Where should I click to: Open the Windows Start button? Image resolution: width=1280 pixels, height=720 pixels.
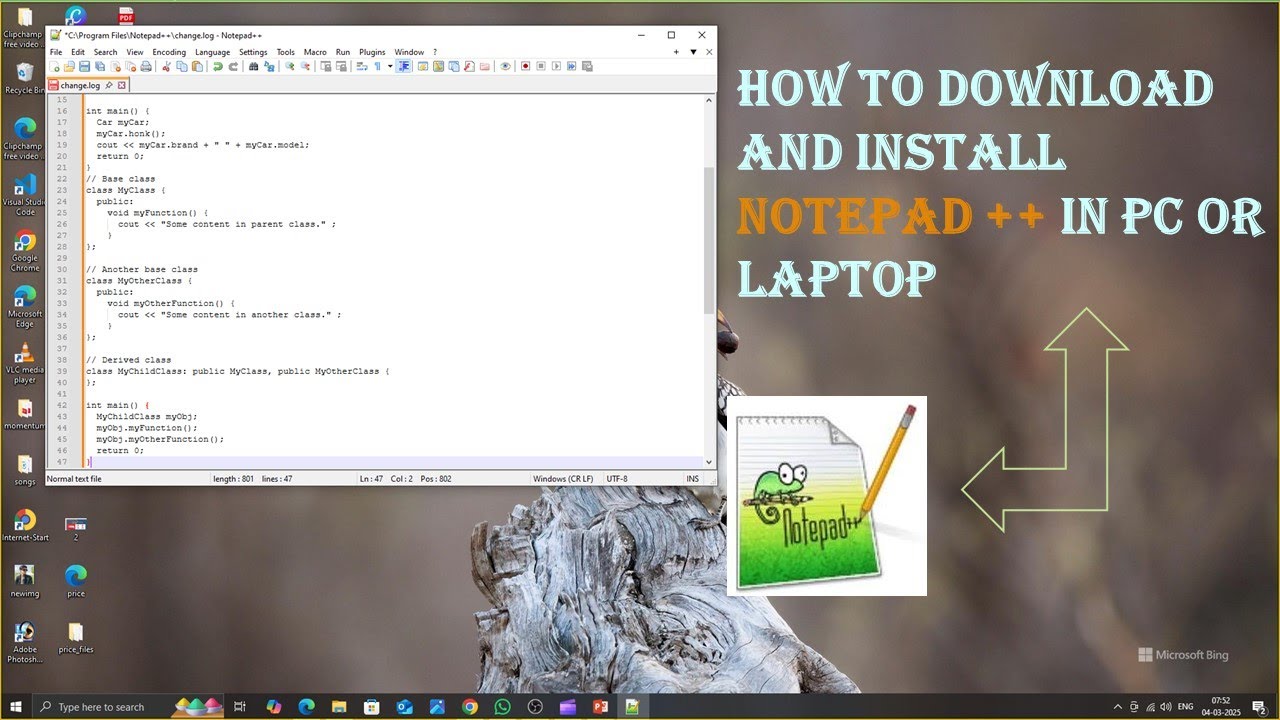[x=16, y=707]
